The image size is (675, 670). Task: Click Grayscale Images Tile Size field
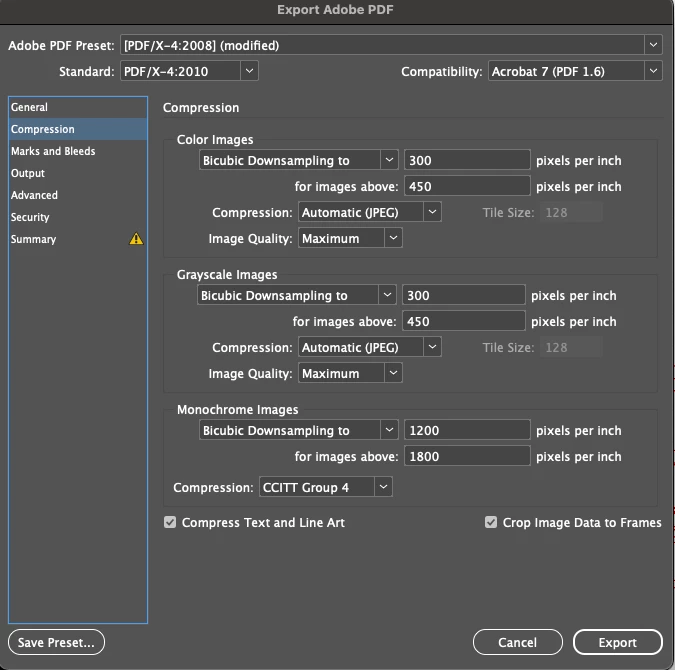click(x=571, y=347)
